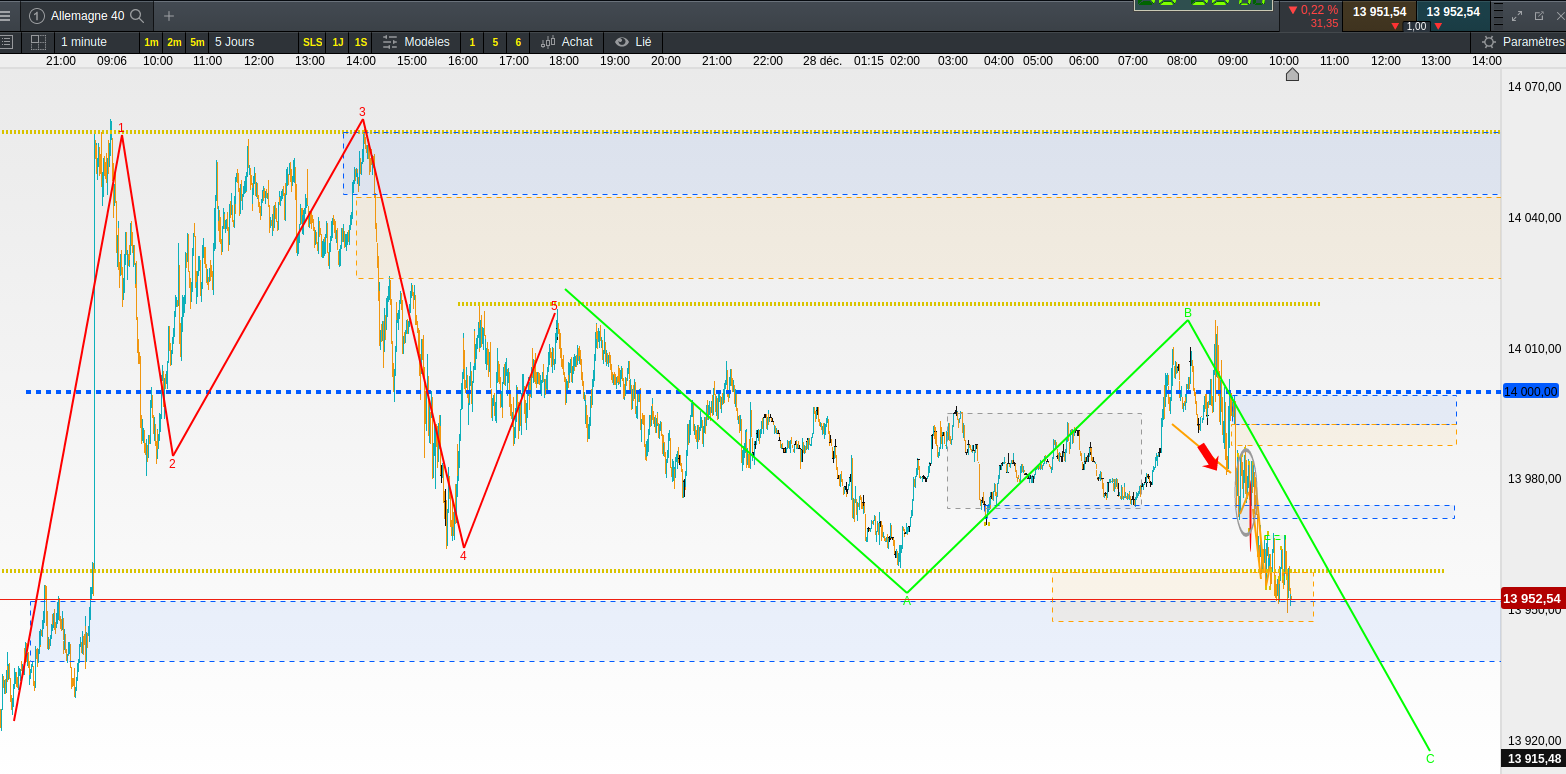Select the current price label 13 952,54
Screen dimensions: 1566x774
[x=1531, y=599]
